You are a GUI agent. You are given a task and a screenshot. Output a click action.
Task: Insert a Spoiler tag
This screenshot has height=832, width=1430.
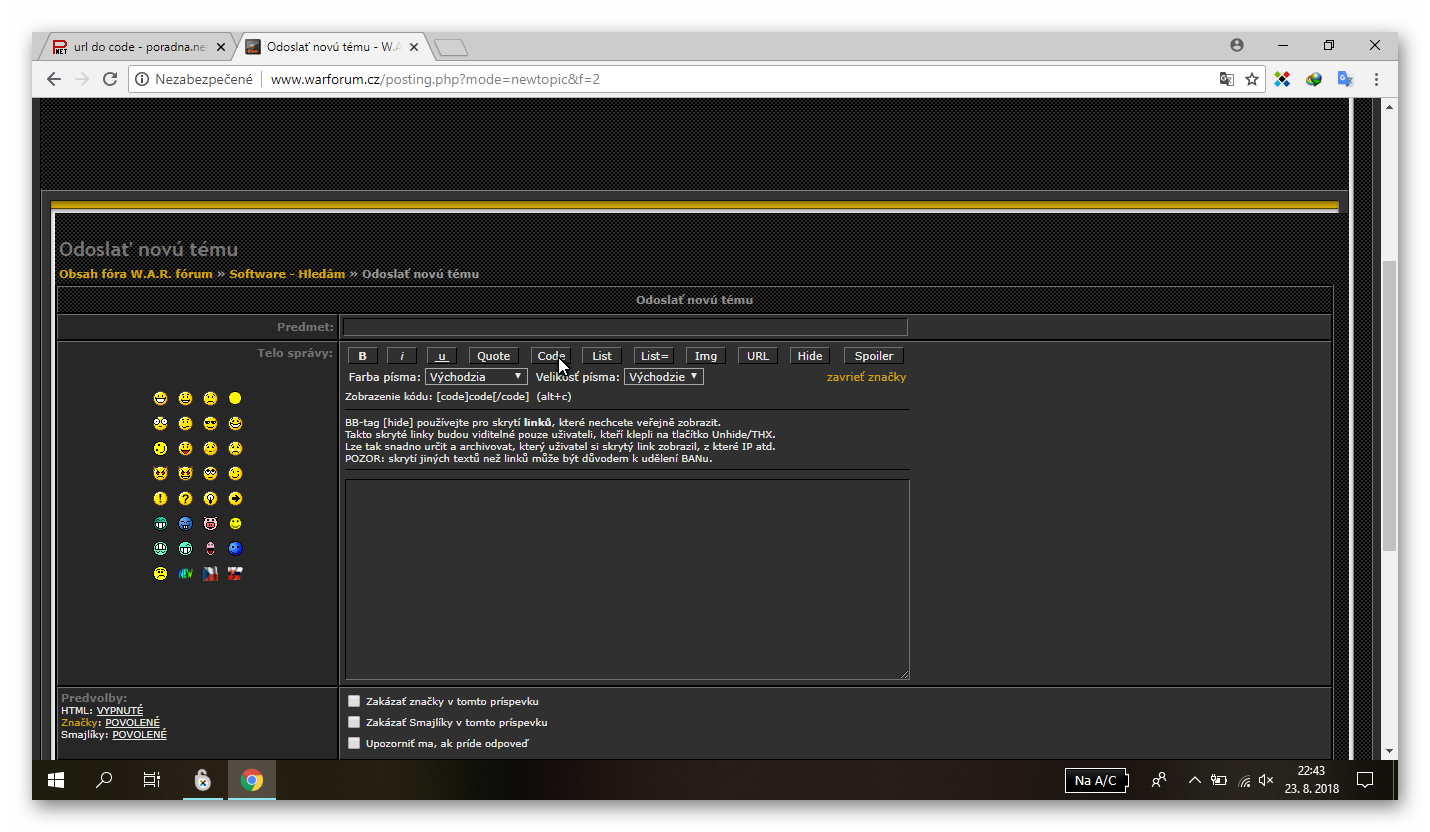point(874,356)
